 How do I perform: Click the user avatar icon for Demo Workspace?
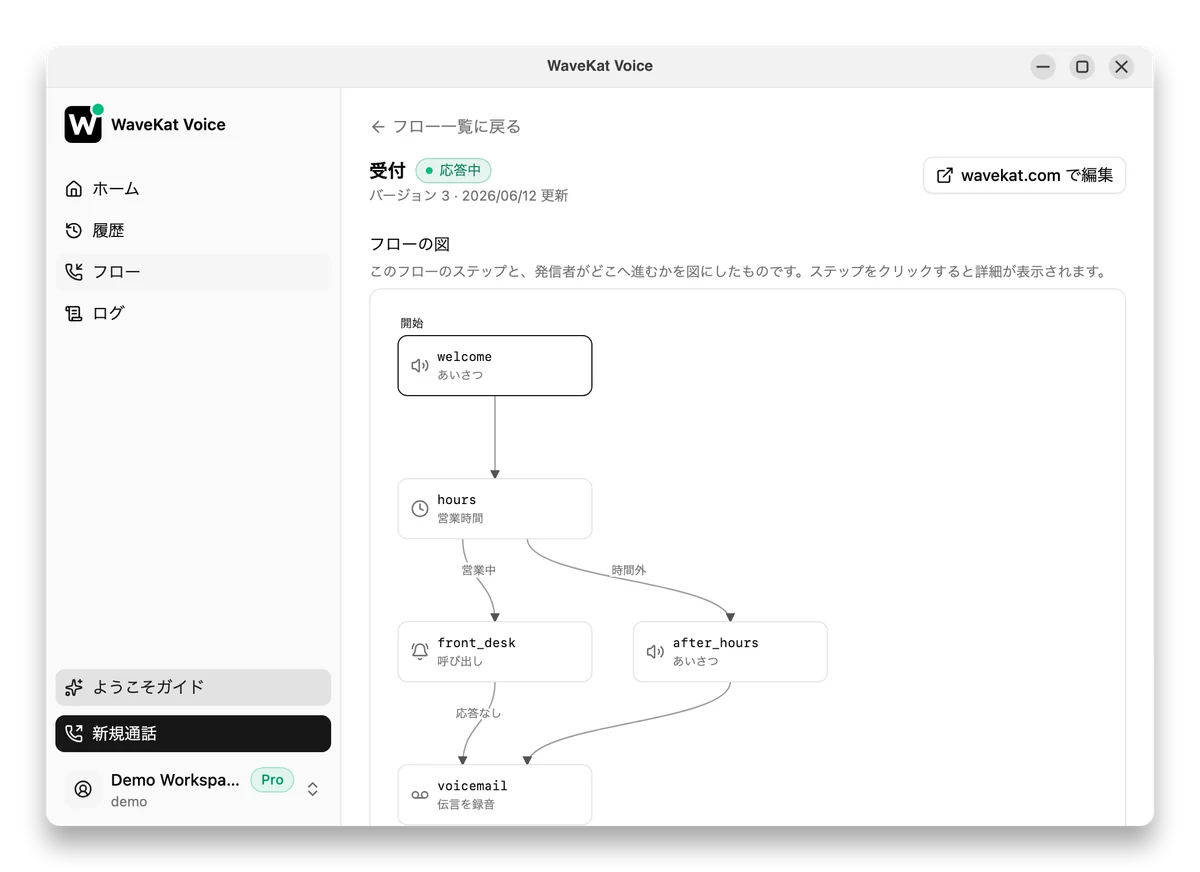tap(84, 789)
